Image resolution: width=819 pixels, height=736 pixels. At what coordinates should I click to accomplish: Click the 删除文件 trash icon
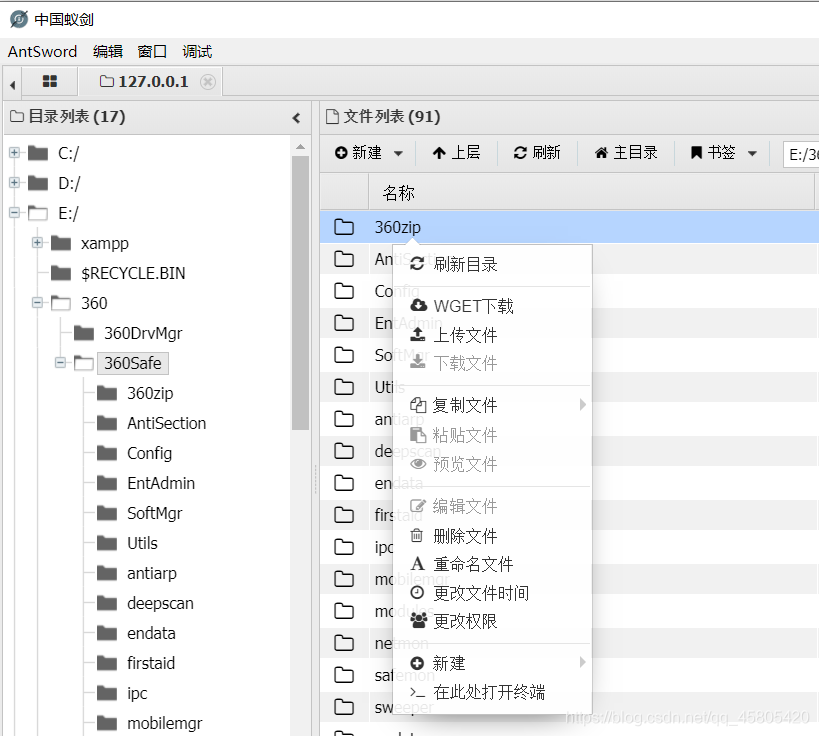tap(419, 535)
